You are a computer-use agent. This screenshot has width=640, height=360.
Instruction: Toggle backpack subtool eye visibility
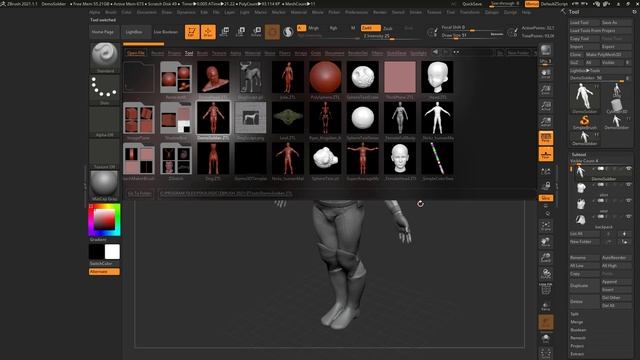pos(629,216)
